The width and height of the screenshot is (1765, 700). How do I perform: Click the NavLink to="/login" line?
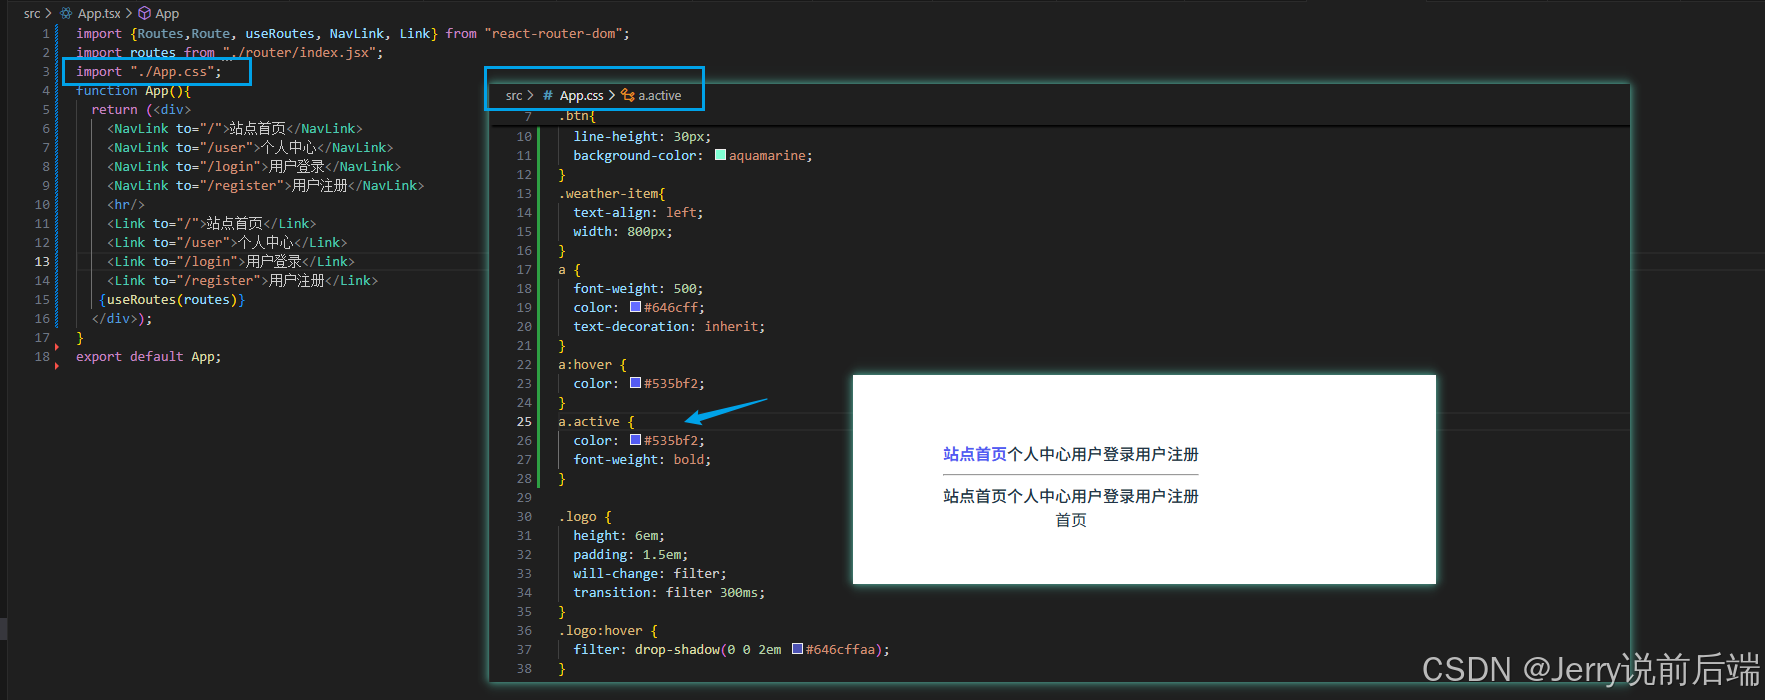click(x=254, y=167)
